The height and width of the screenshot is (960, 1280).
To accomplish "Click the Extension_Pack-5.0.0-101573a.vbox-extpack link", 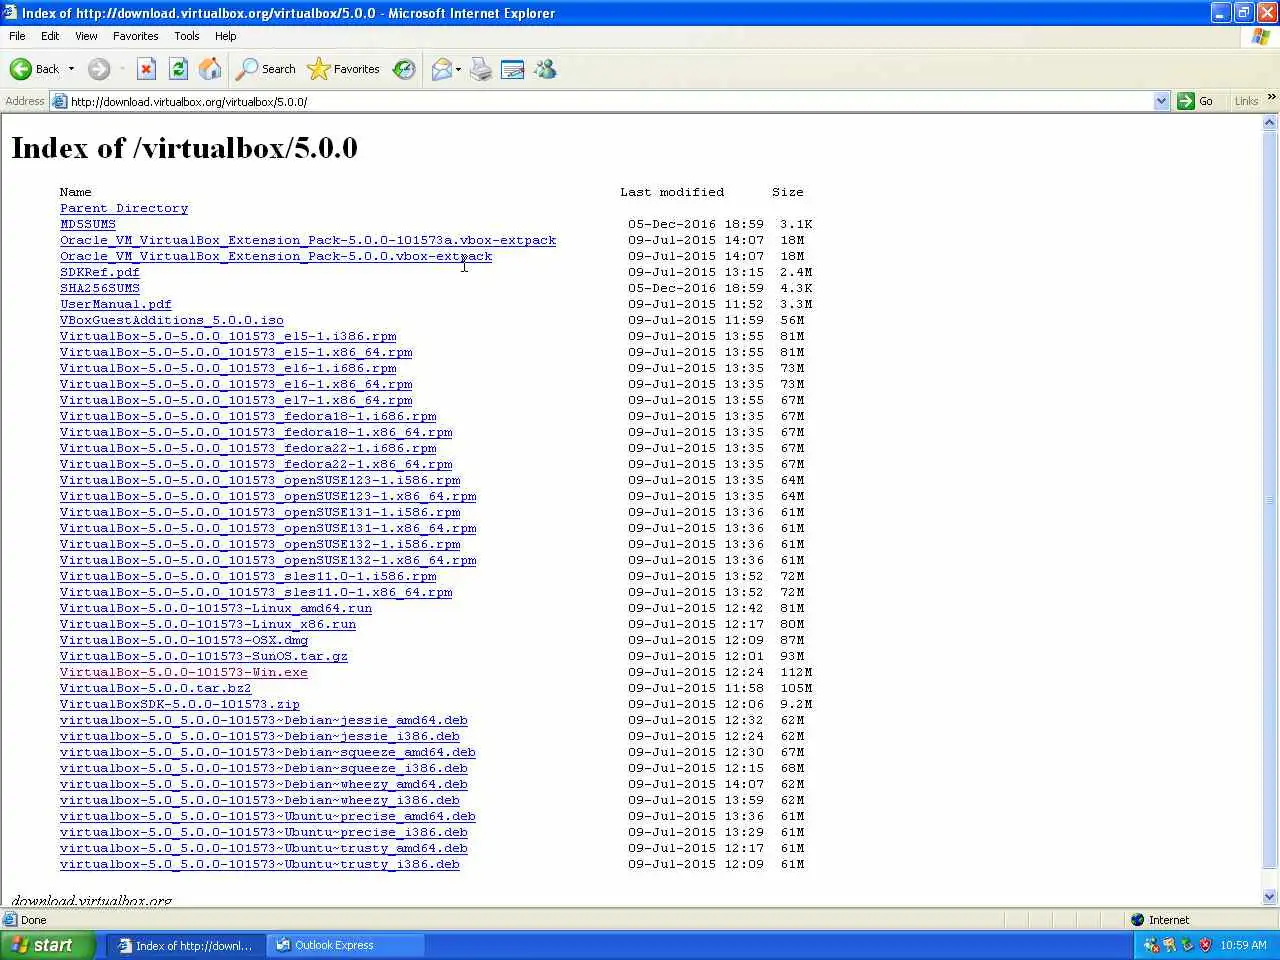I will [308, 240].
